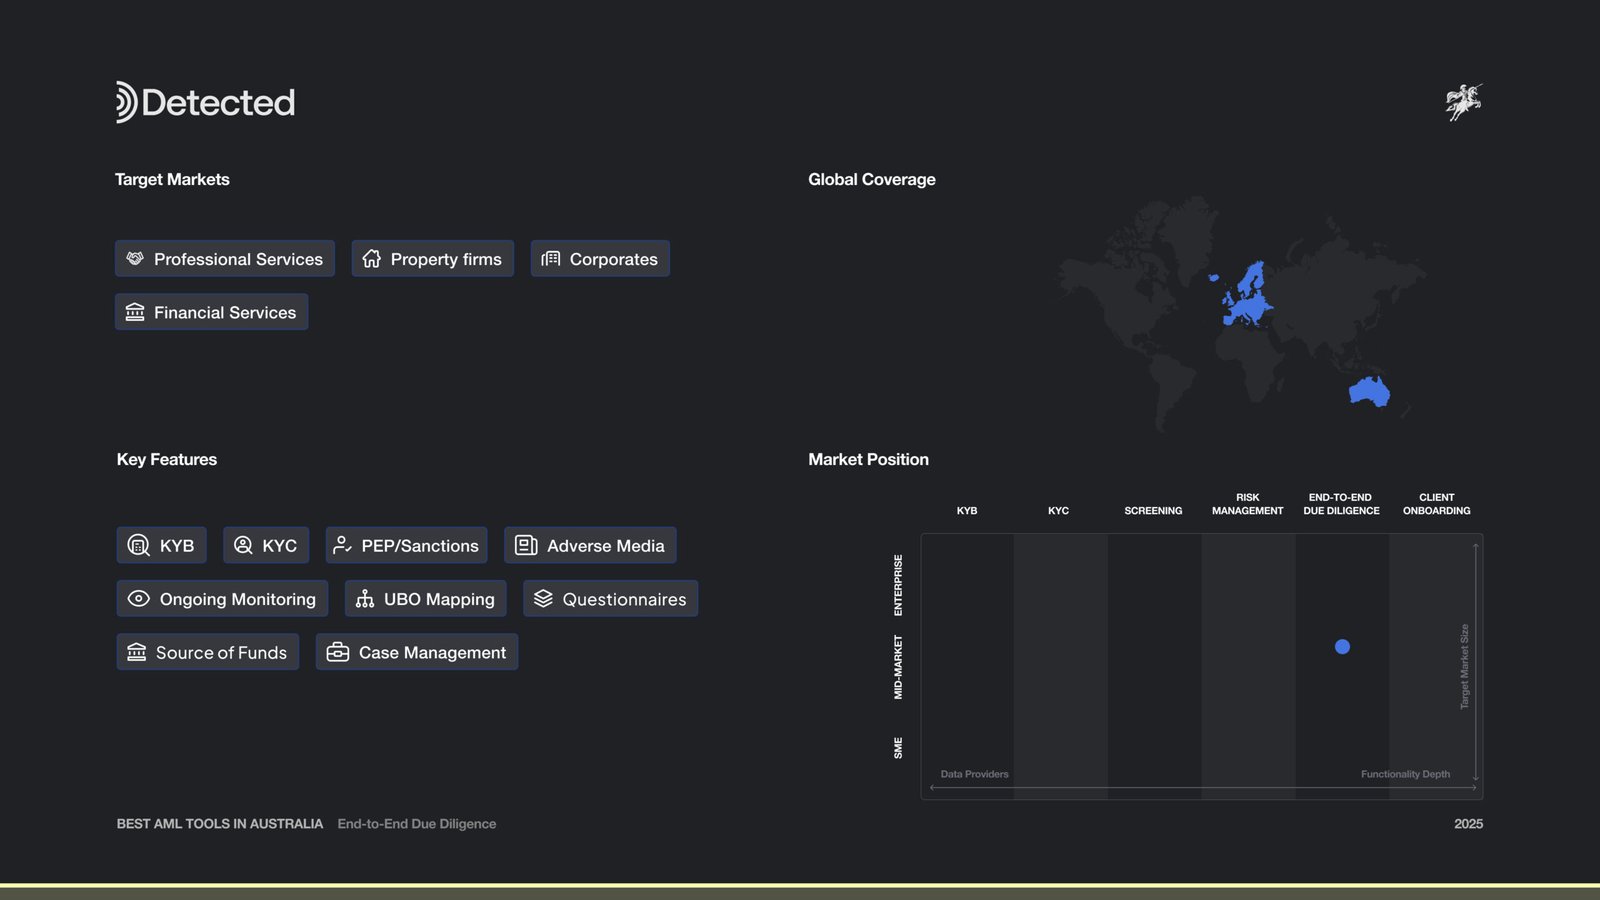
Task: Click the RISK MANAGEMENT column header
Action: [x=1247, y=504]
